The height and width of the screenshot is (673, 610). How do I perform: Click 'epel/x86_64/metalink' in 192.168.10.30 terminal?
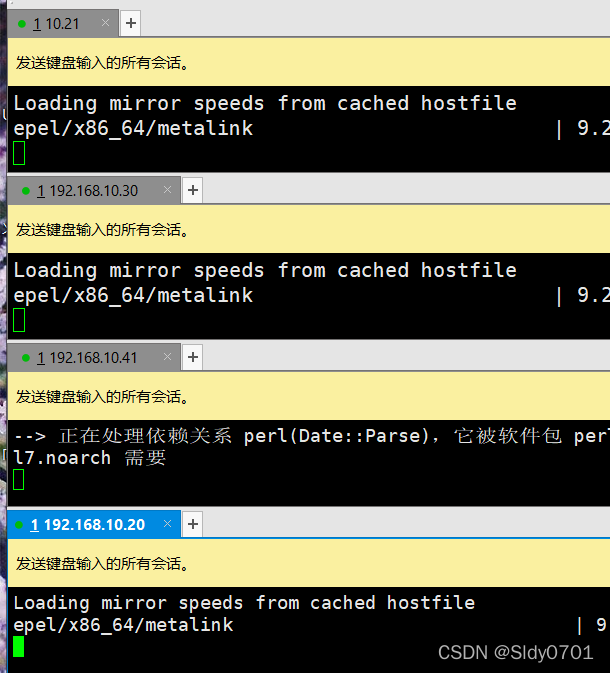pyautogui.click(x=133, y=295)
